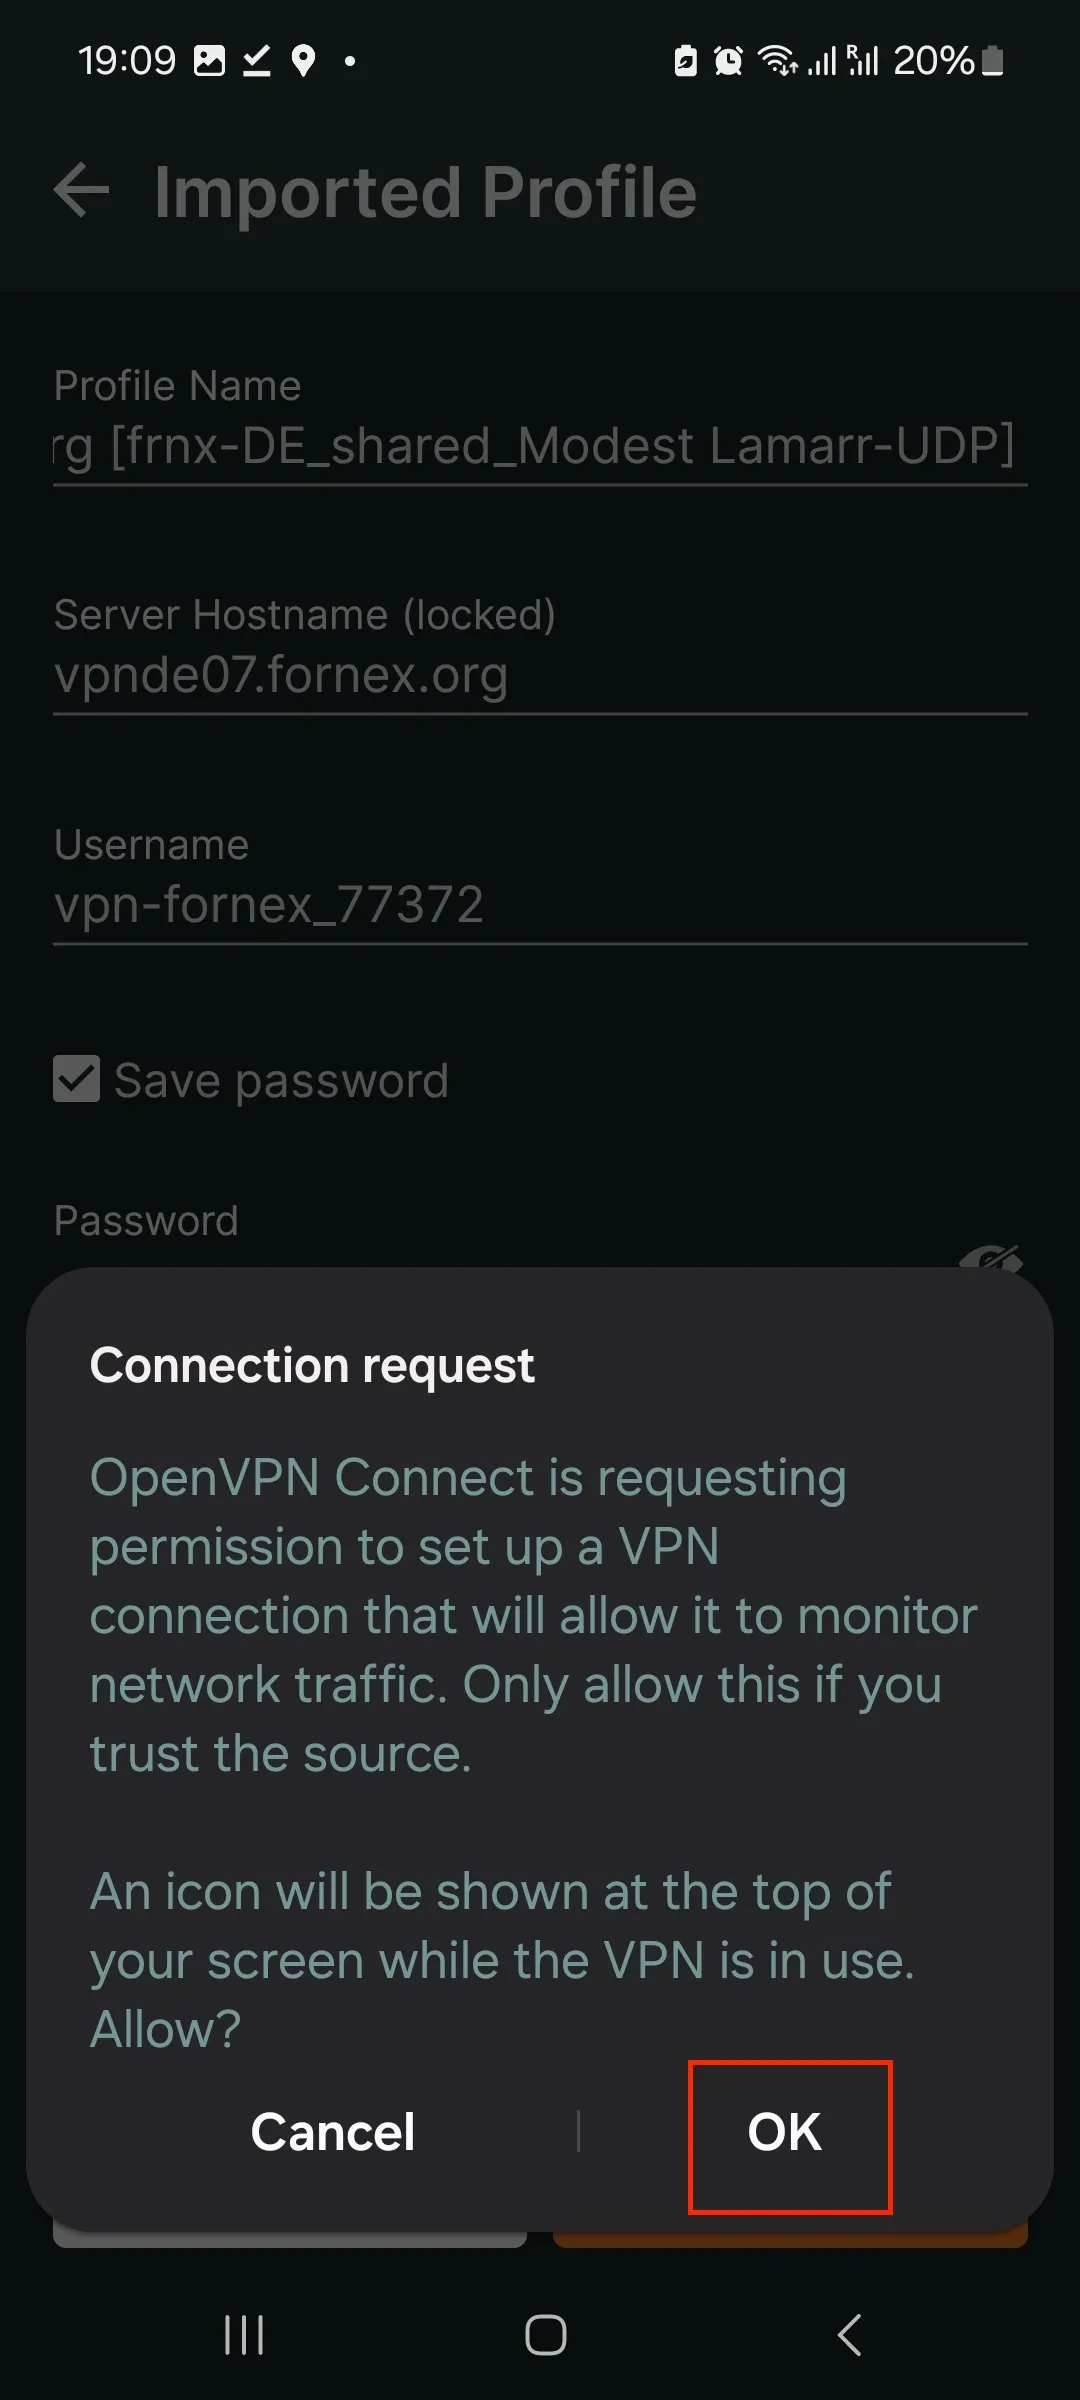The image size is (1080, 2400).
Task: Tap the back arrow beside Imported Profile
Action: coord(81,191)
